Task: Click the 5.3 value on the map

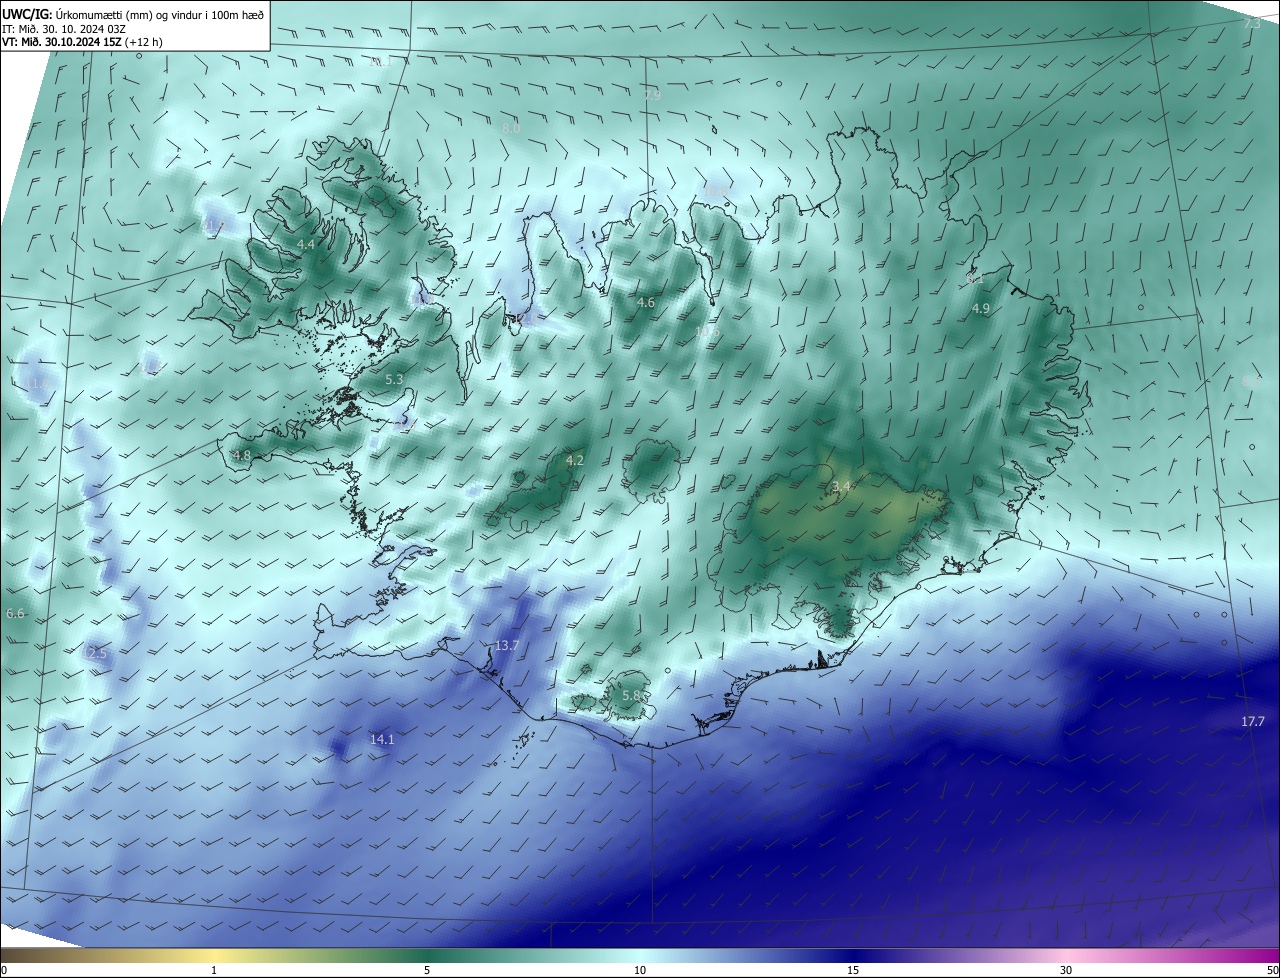Action: point(394,380)
